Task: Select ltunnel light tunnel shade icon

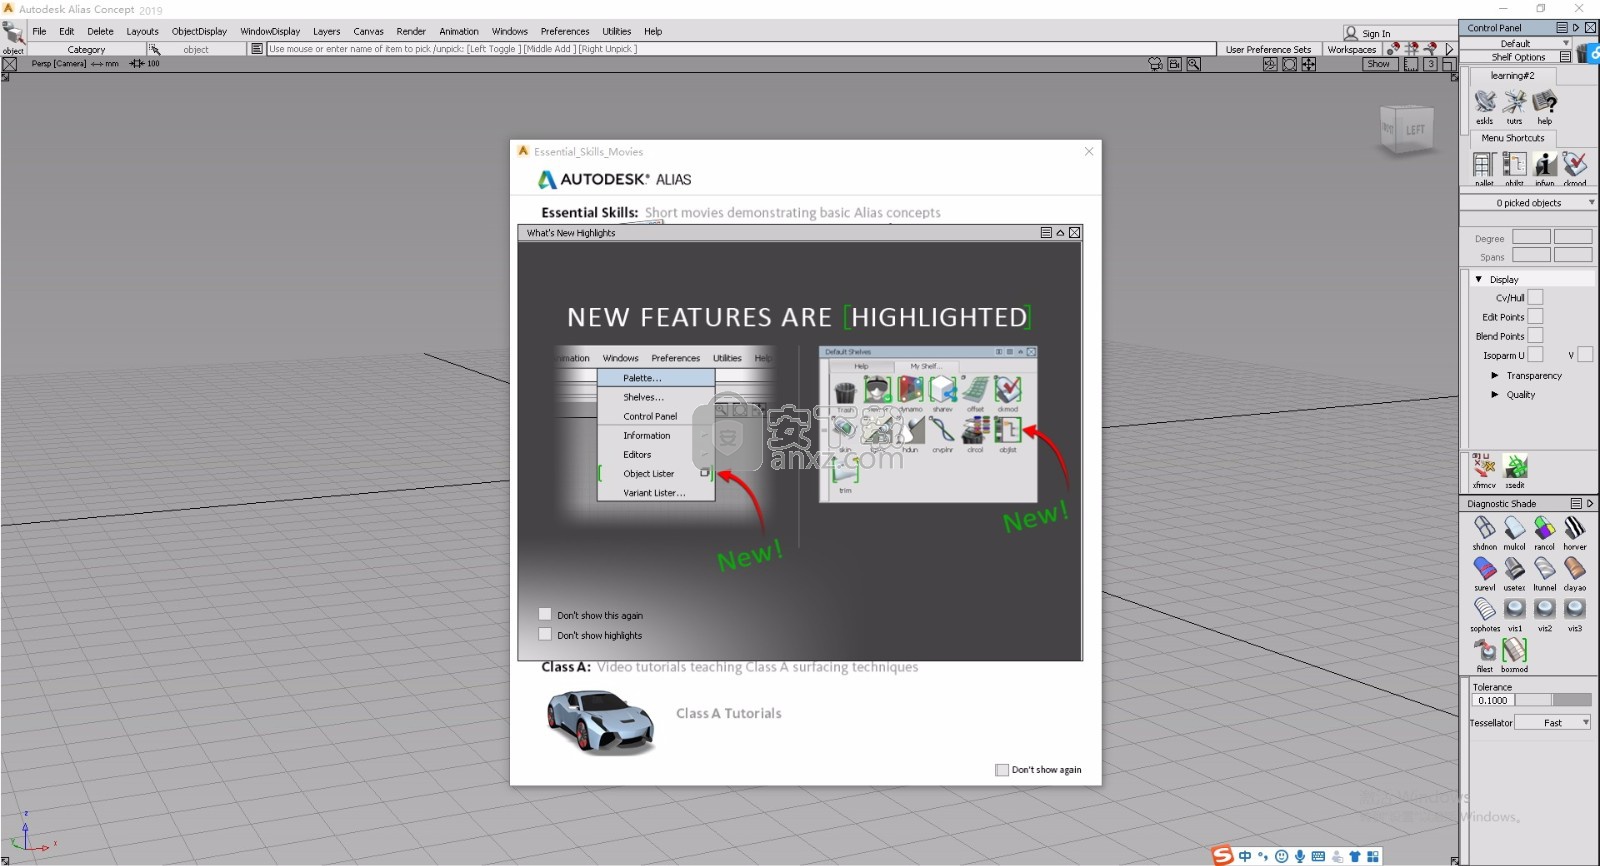Action: click(1545, 569)
